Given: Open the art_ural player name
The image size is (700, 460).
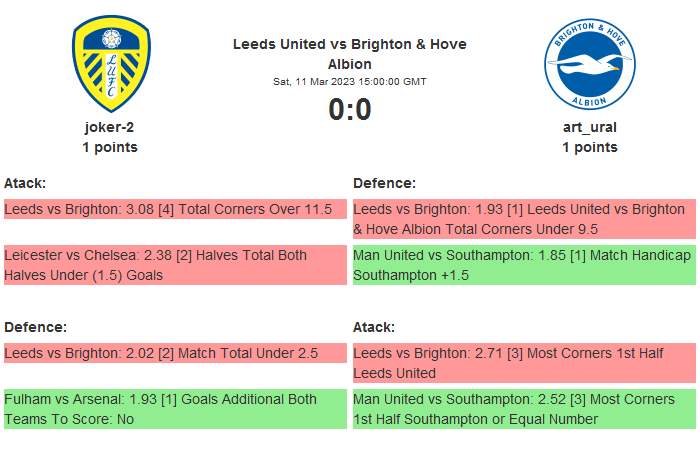Looking at the screenshot, I should [x=589, y=127].
